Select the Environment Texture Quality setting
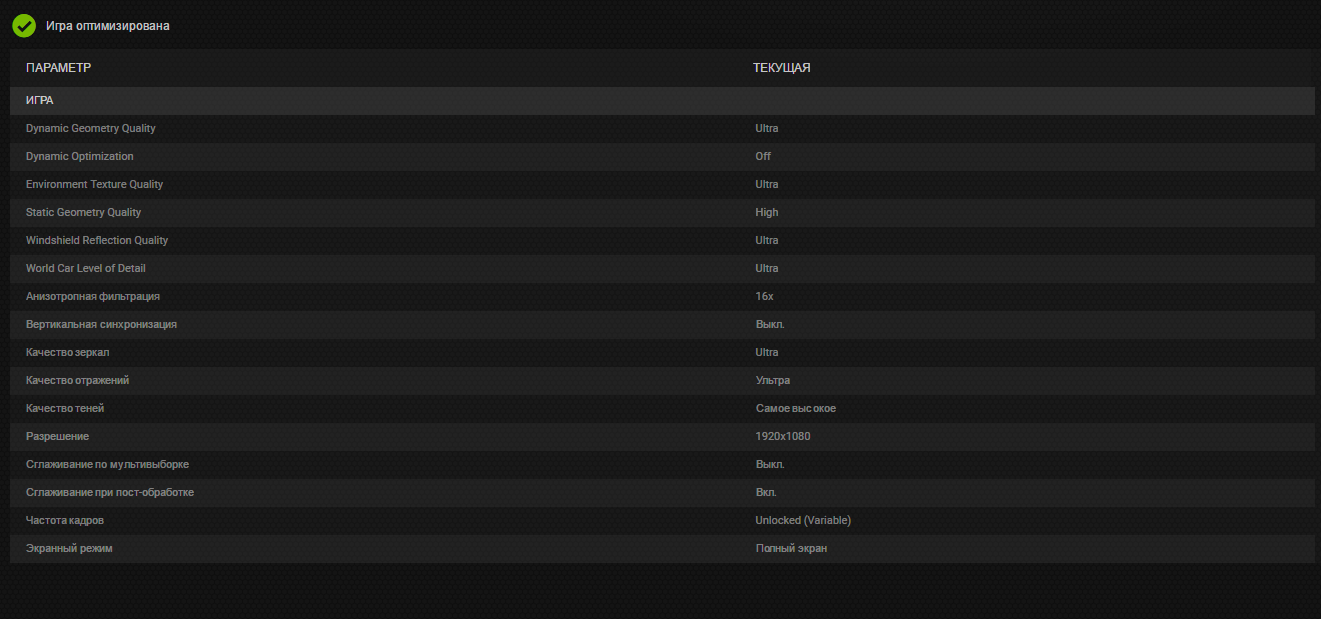1321x619 pixels. (94, 184)
